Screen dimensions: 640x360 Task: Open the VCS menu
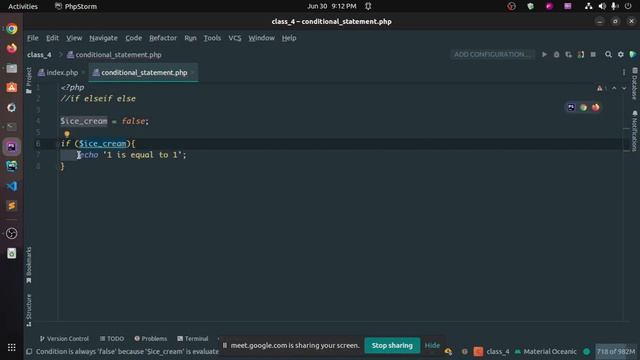pos(235,38)
